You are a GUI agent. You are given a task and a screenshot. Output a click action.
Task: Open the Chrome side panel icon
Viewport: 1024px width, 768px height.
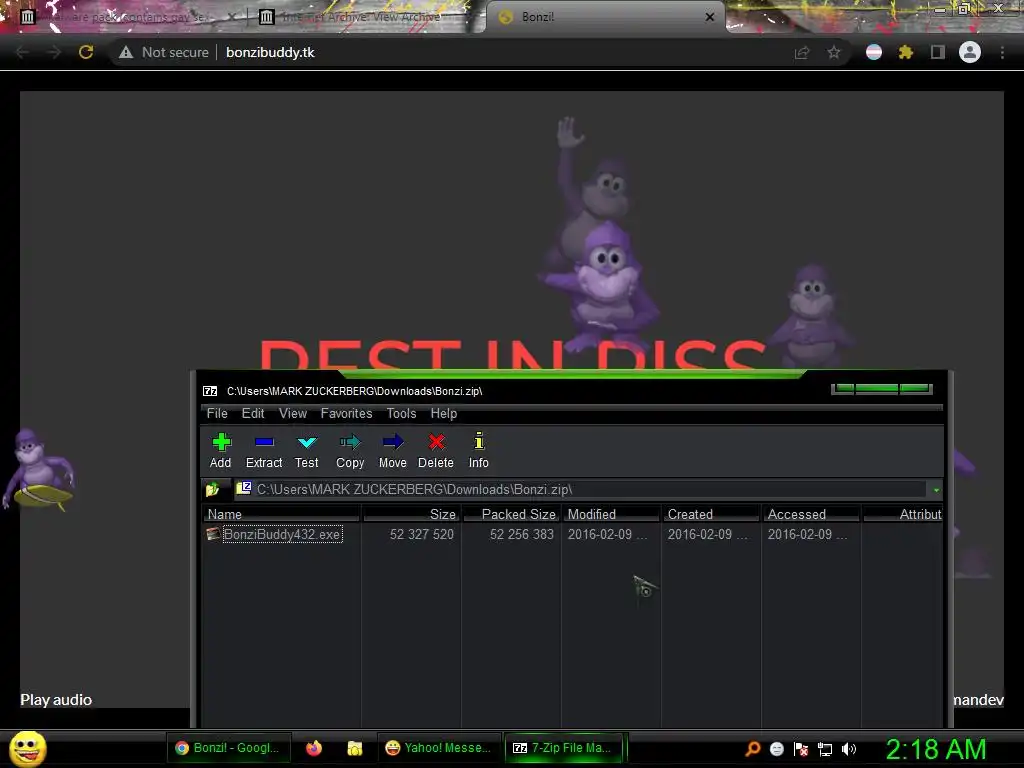point(938,52)
